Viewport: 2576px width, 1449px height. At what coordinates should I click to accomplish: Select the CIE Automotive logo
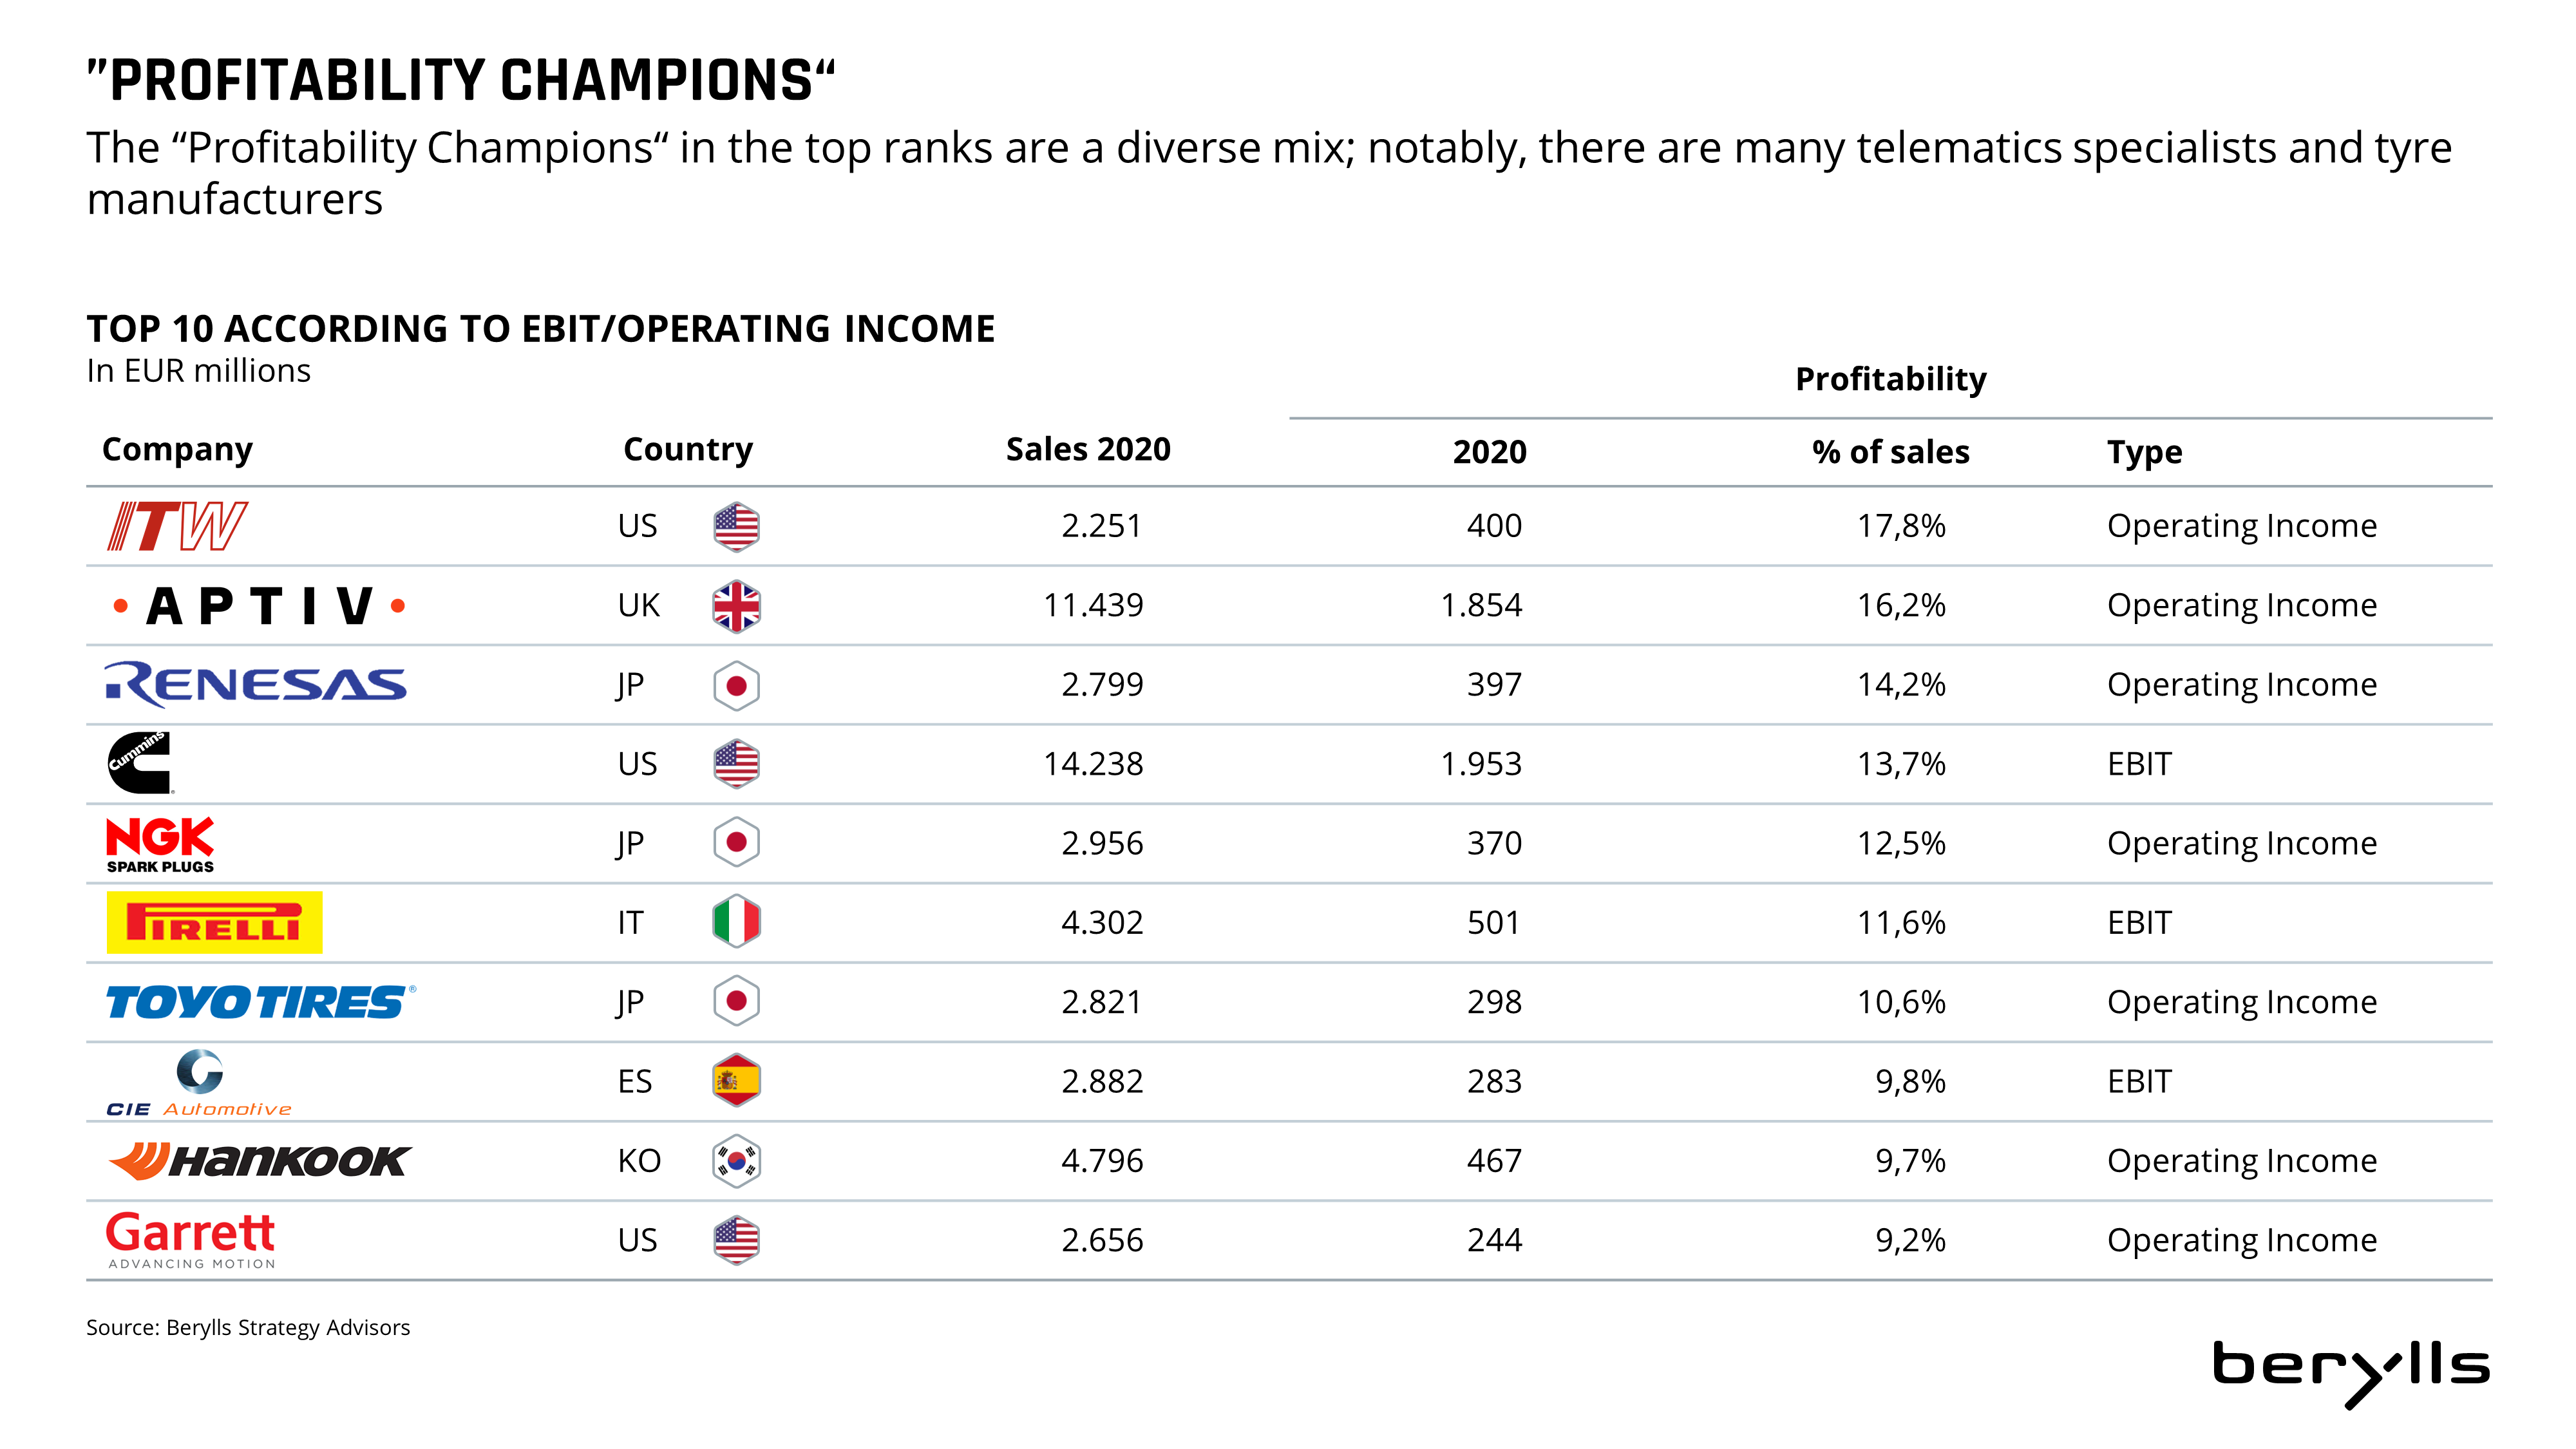pyautogui.click(x=199, y=1083)
